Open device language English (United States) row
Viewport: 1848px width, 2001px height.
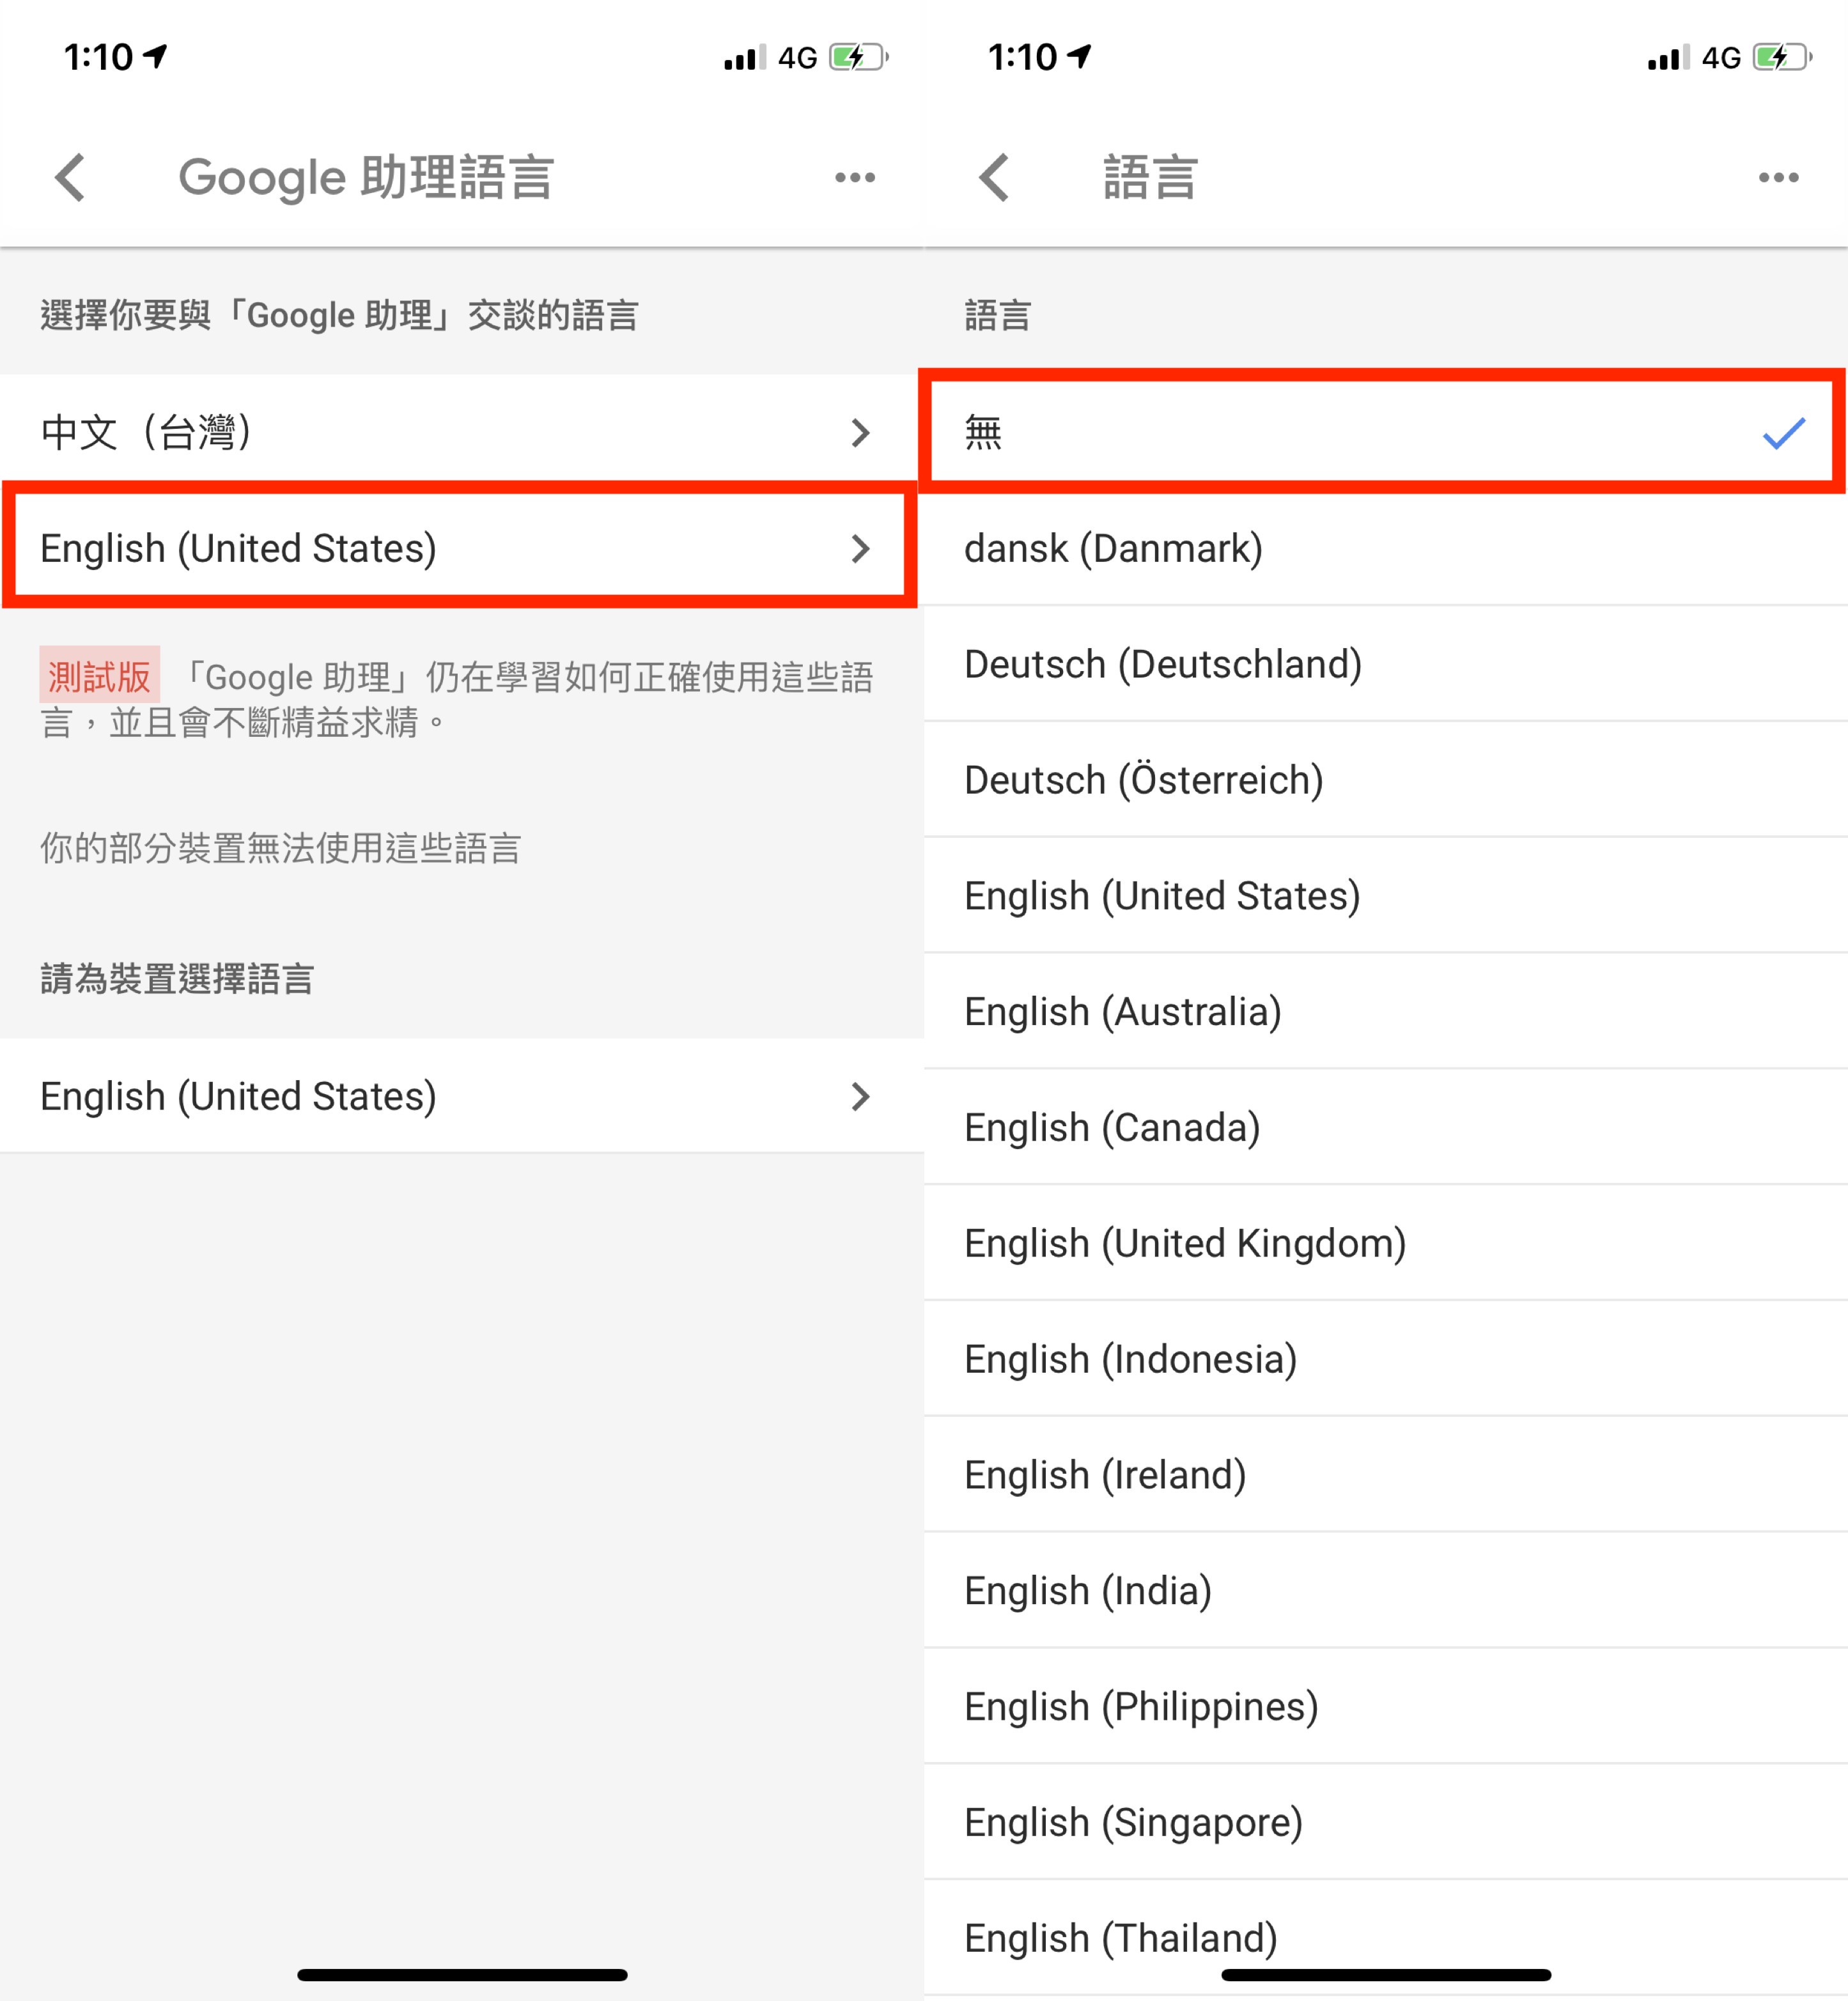coord(461,1096)
